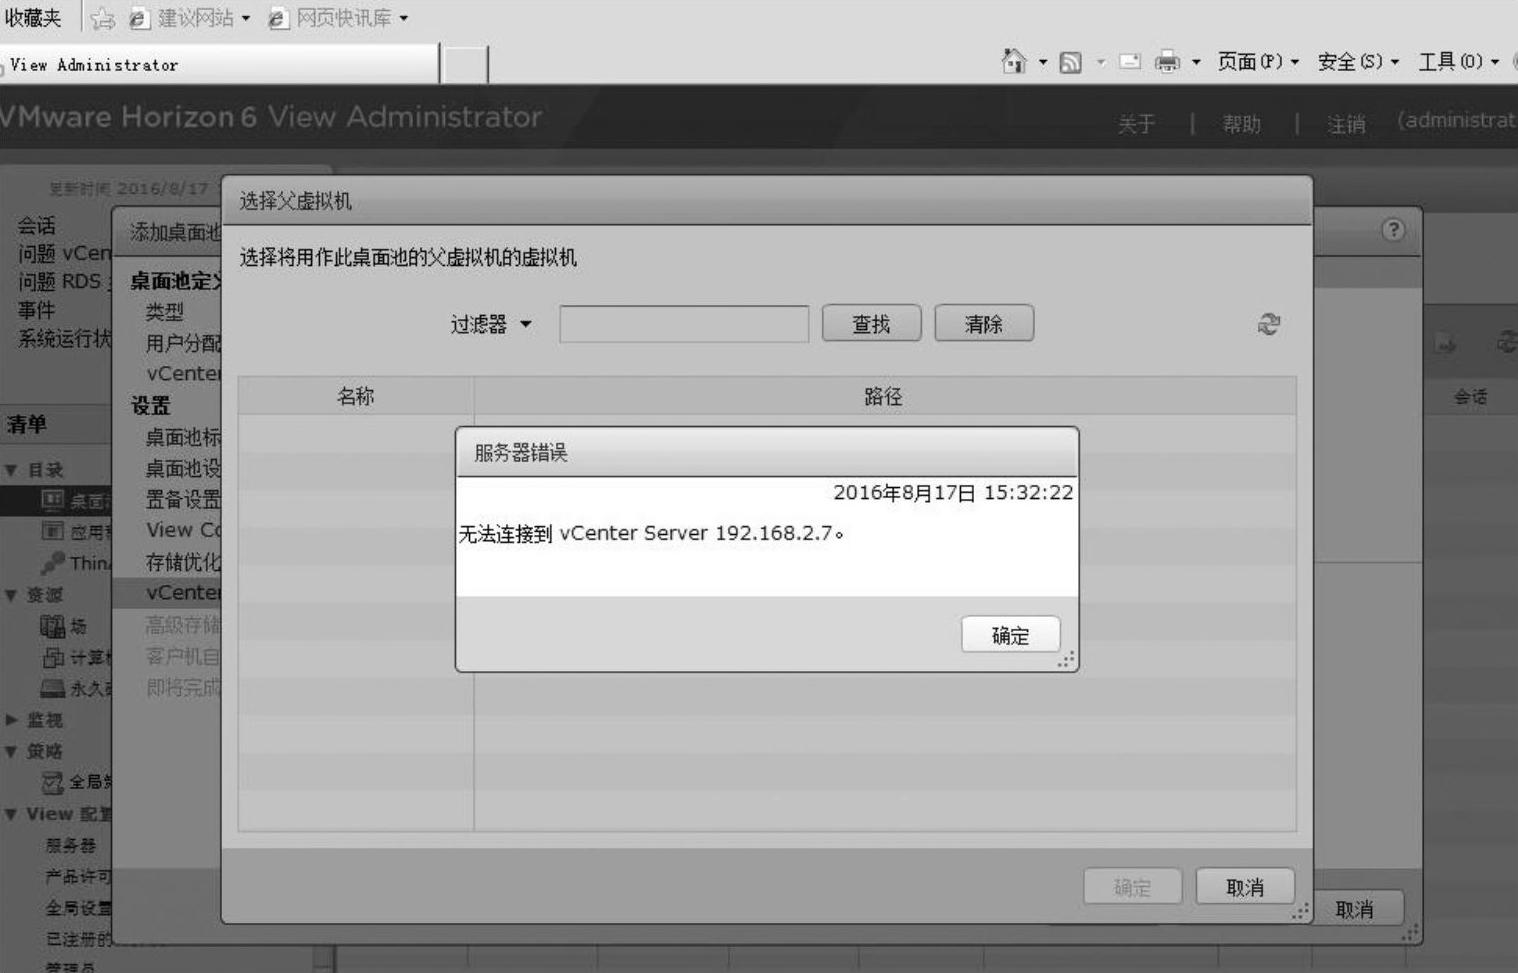Select highlighted vCenter step under 设置

coord(183,593)
